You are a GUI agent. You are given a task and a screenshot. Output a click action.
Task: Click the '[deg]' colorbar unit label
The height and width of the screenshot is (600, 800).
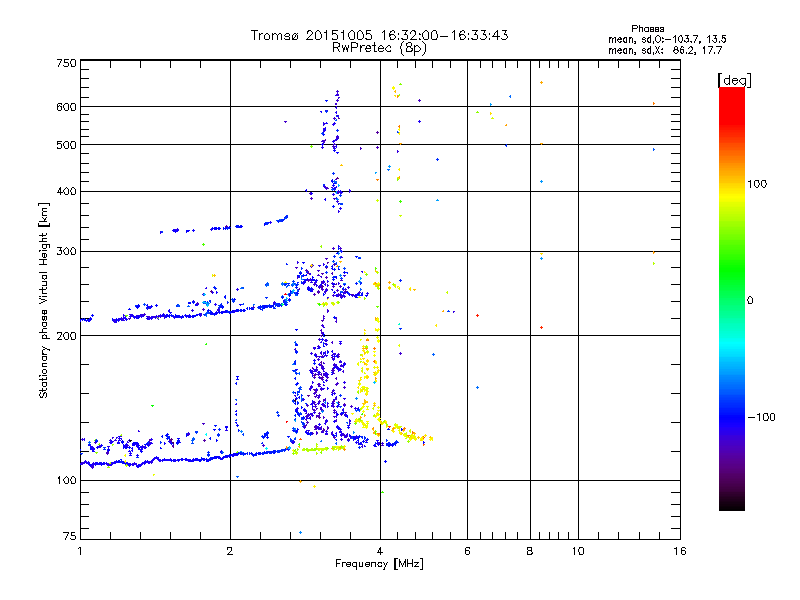734,81
